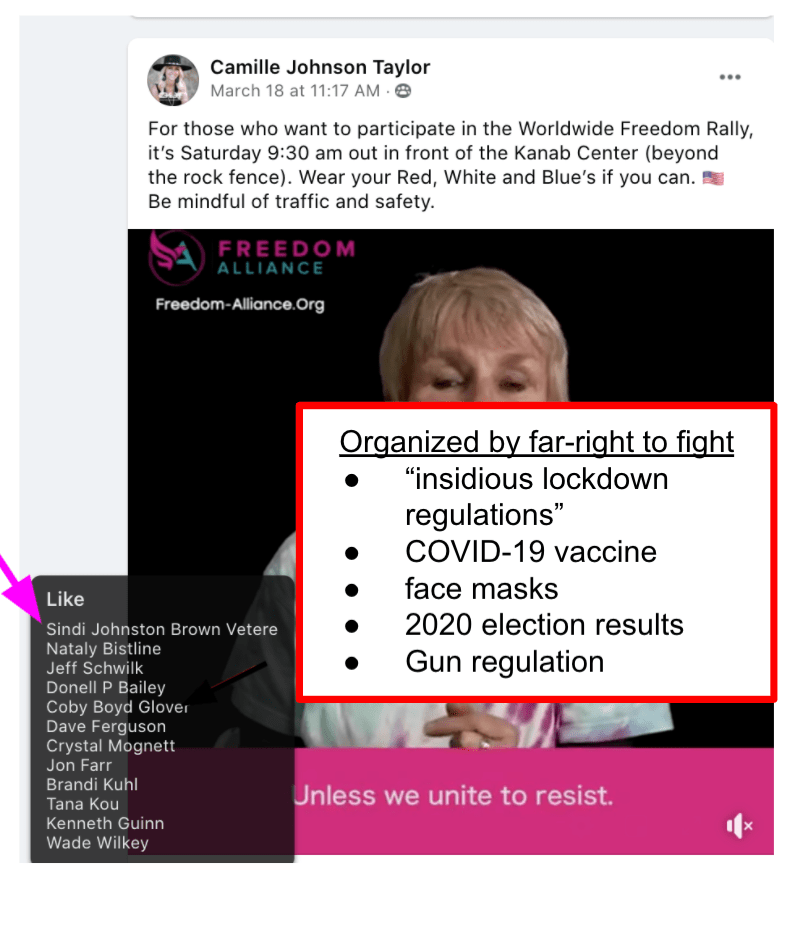Select Coby Boyd Glover in the Like list
Screen dimensions: 794x928
117,707
